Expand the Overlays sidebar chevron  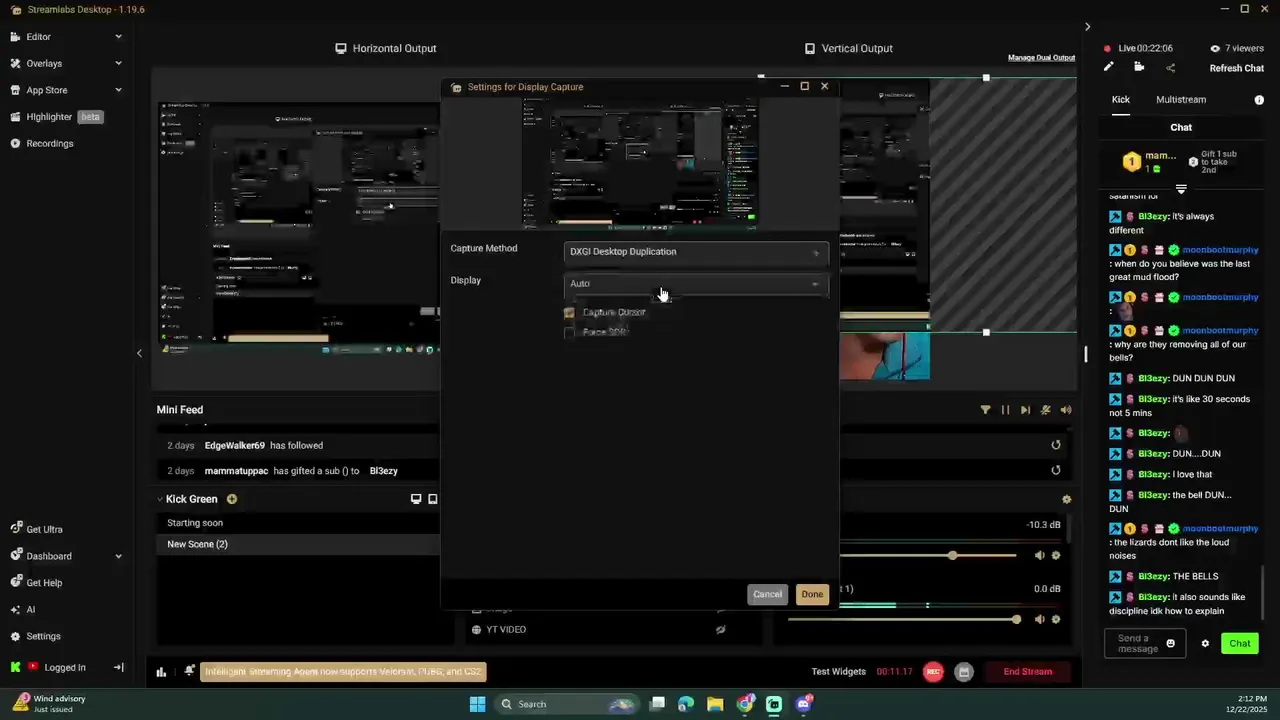click(118, 63)
